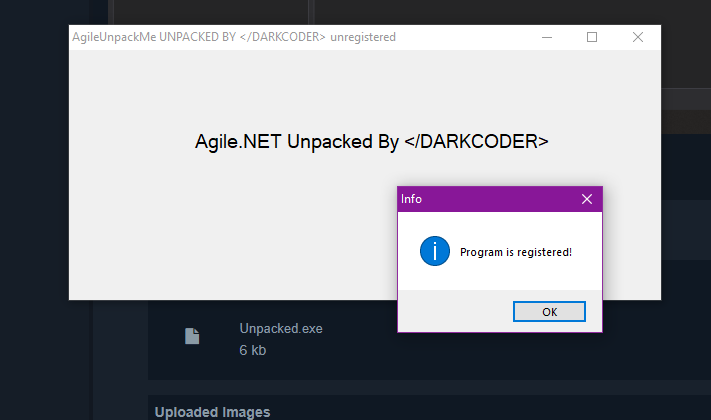The width and height of the screenshot is (711, 420).
Task: Close the AgileUnpackMe main window
Action: click(638, 37)
